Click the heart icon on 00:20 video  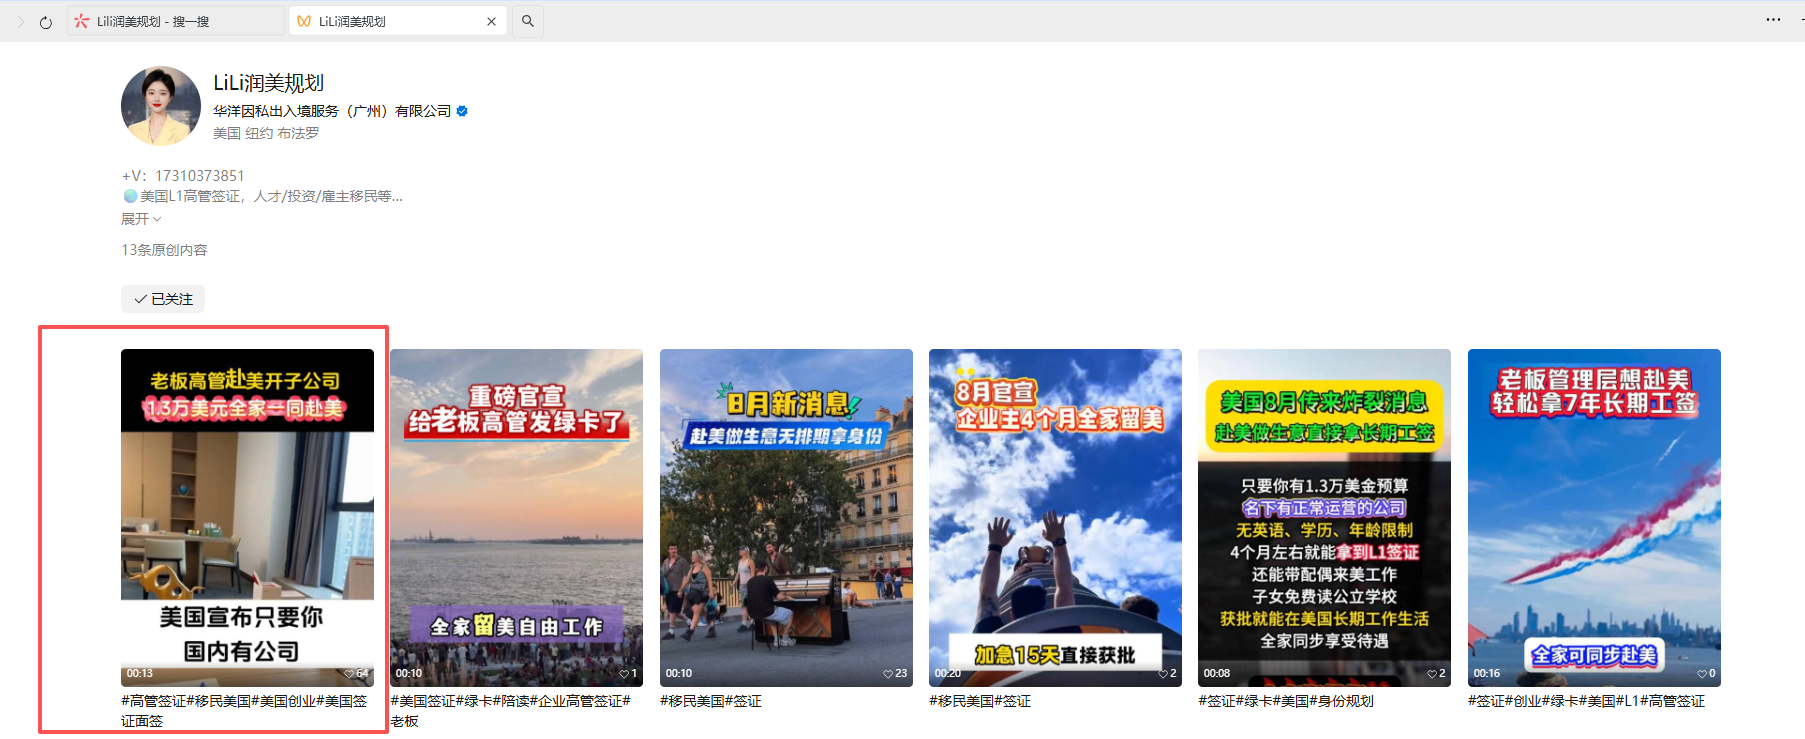click(1163, 674)
